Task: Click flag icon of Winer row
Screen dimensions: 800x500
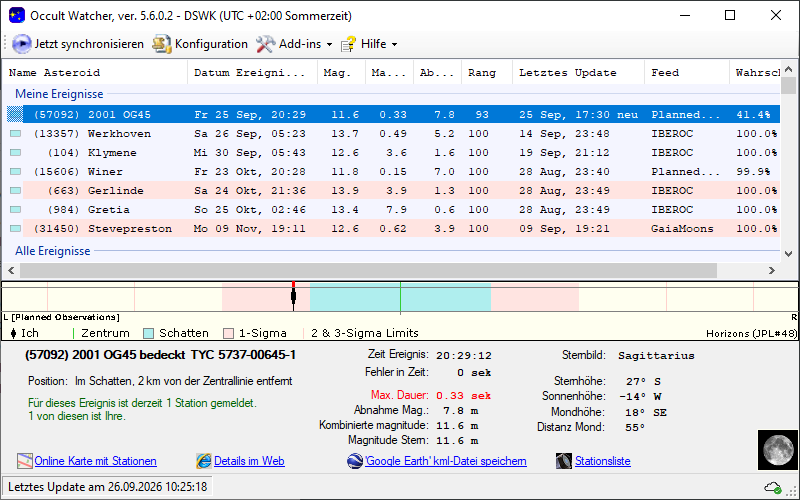Action: [15, 171]
